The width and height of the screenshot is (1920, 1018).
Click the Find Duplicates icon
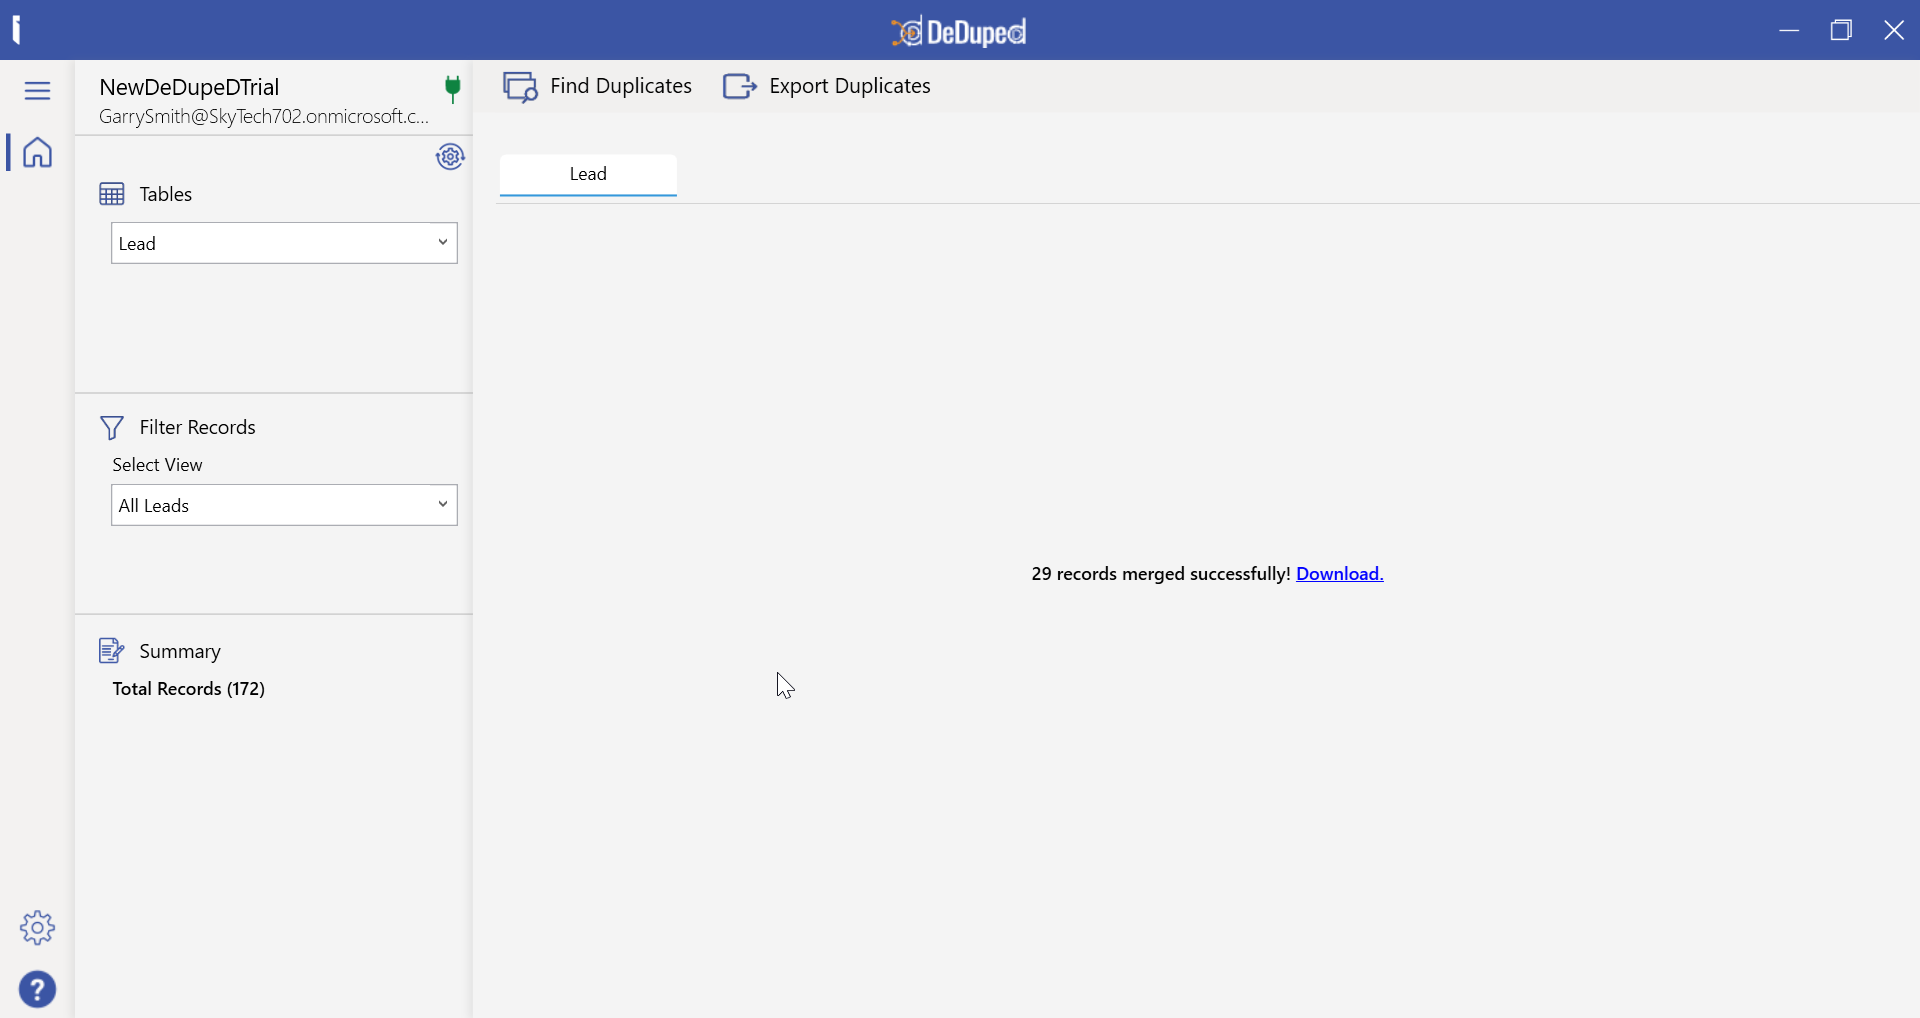tap(520, 87)
